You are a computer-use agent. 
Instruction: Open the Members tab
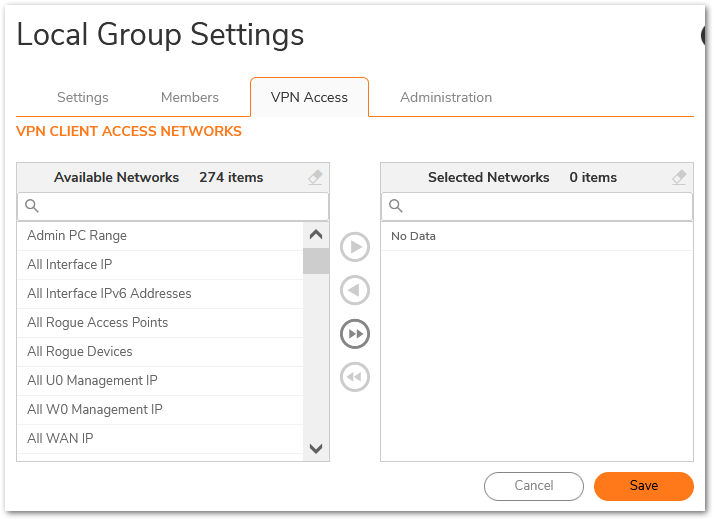click(x=190, y=97)
